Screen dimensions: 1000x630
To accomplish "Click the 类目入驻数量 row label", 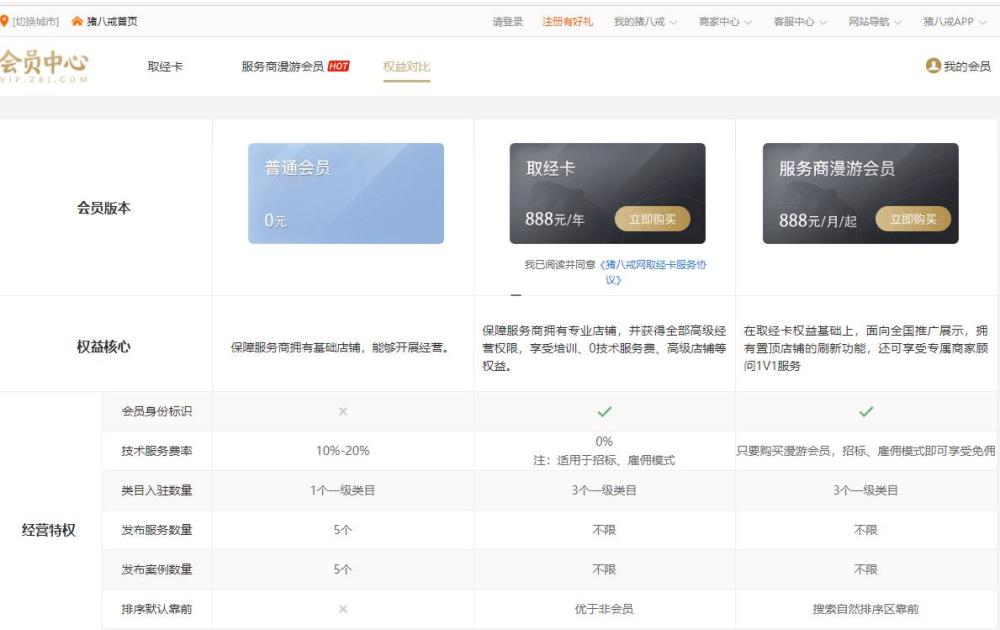I will [x=157, y=491].
